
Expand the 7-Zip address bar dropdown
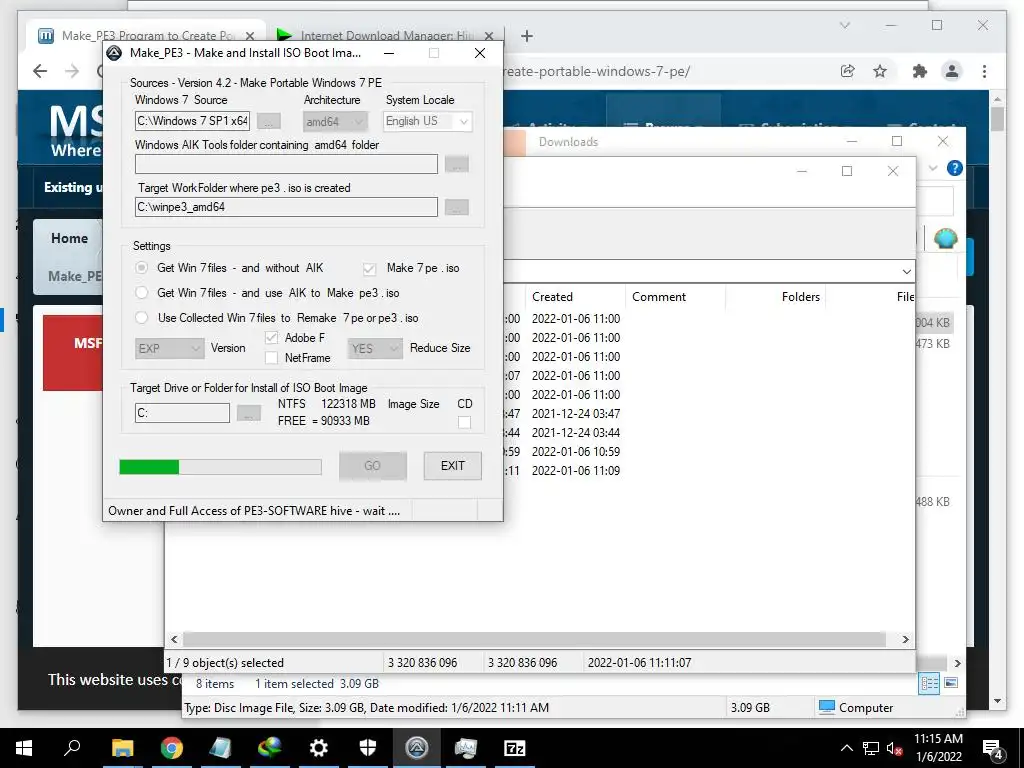(906, 271)
